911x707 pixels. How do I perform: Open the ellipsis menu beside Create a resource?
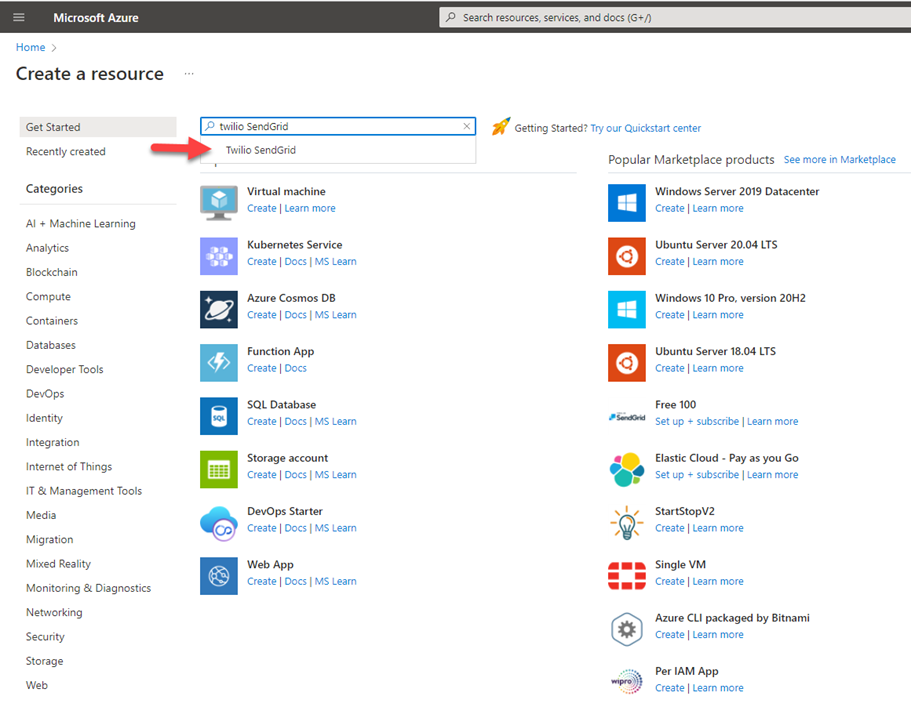coord(189,74)
